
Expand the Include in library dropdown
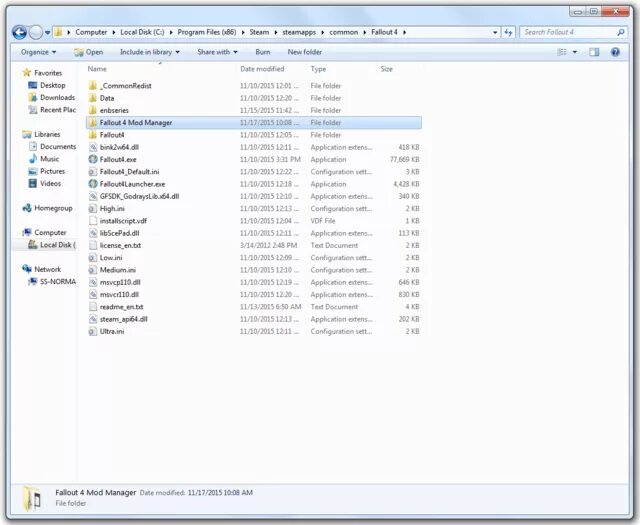(149, 52)
